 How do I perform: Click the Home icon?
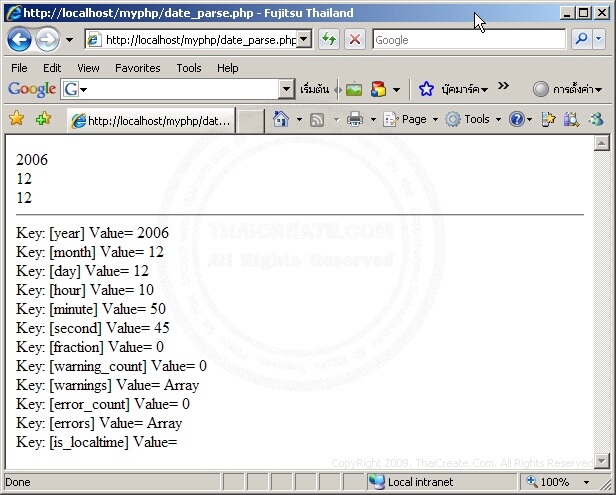(280, 119)
